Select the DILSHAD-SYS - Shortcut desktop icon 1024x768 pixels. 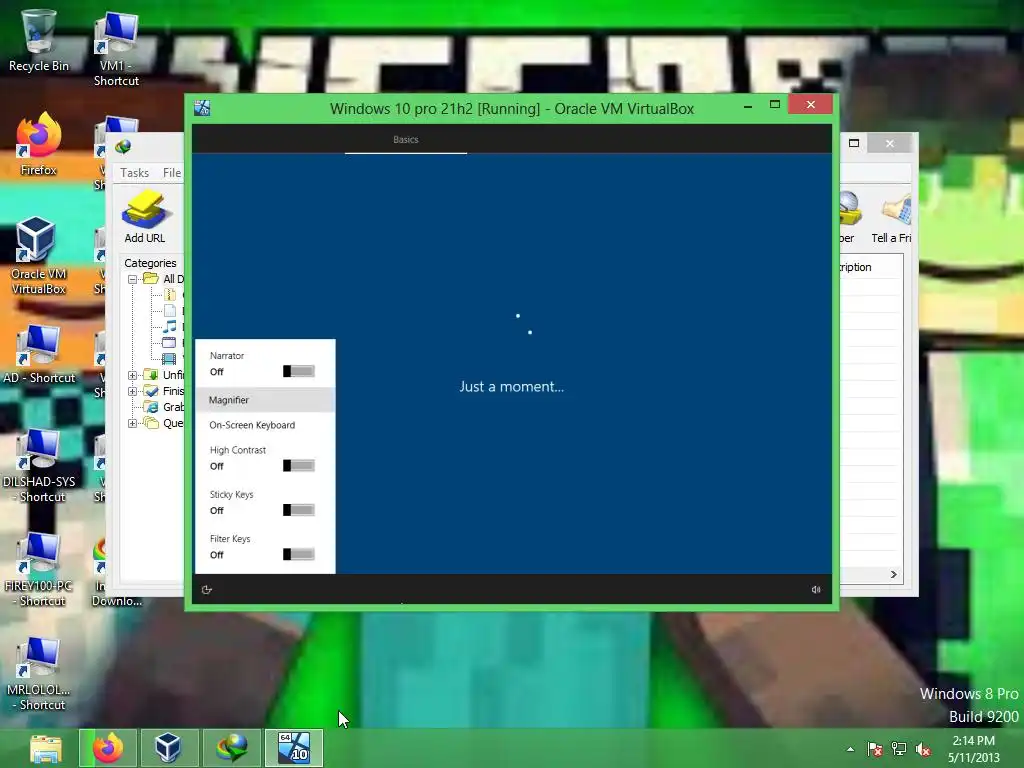(x=39, y=465)
